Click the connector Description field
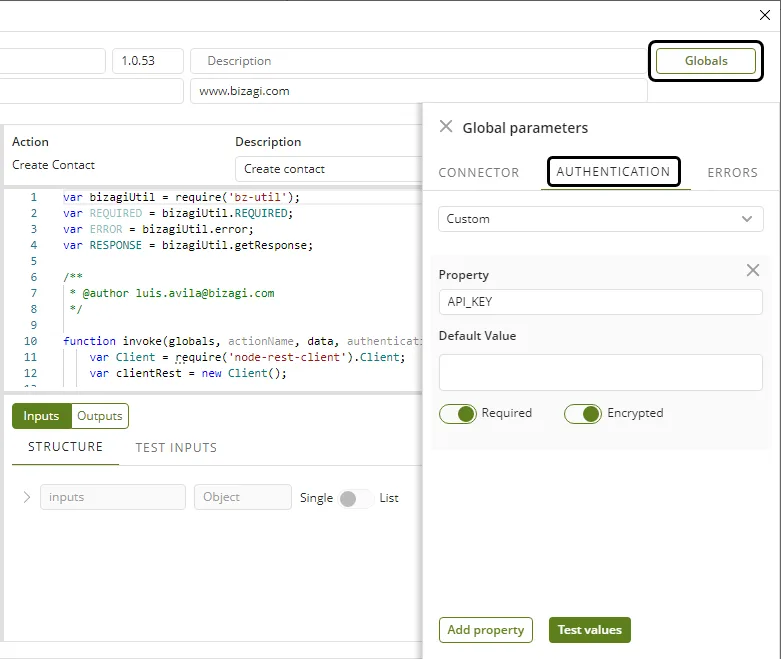This screenshot has width=781, height=659. (x=418, y=61)
